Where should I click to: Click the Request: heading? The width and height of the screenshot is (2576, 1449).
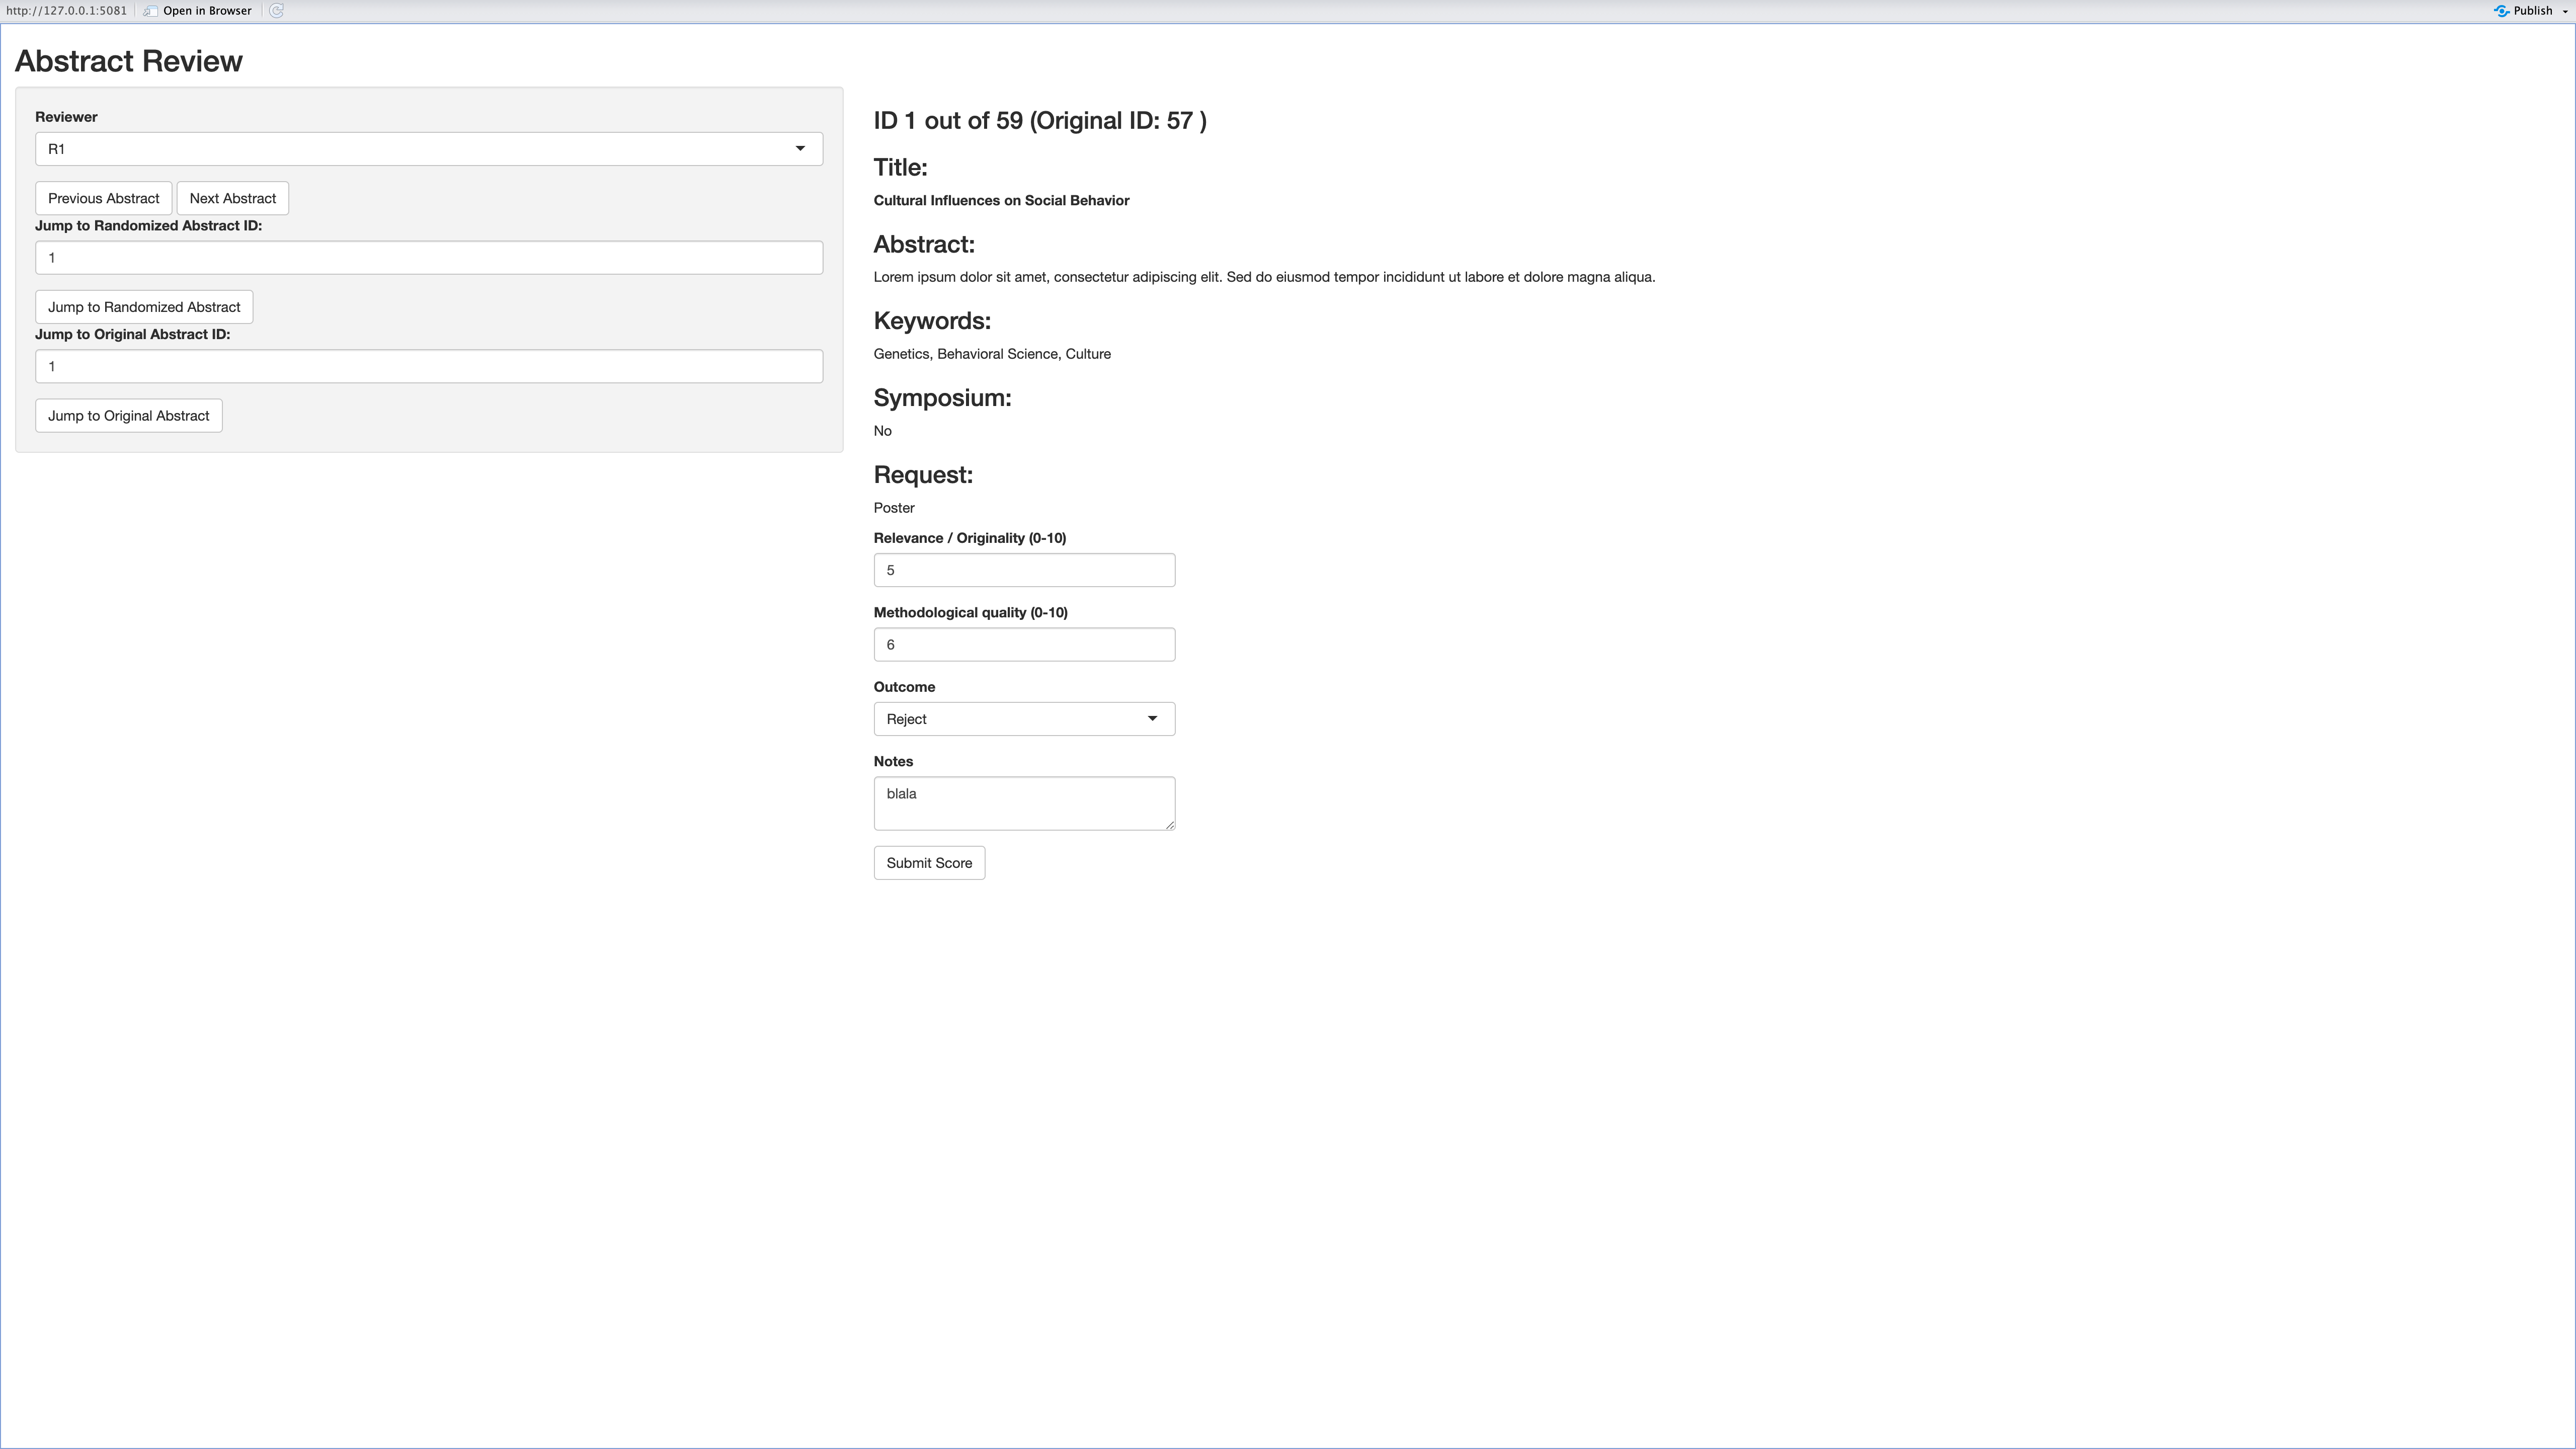pyautogui.click(x=923, y=475)
